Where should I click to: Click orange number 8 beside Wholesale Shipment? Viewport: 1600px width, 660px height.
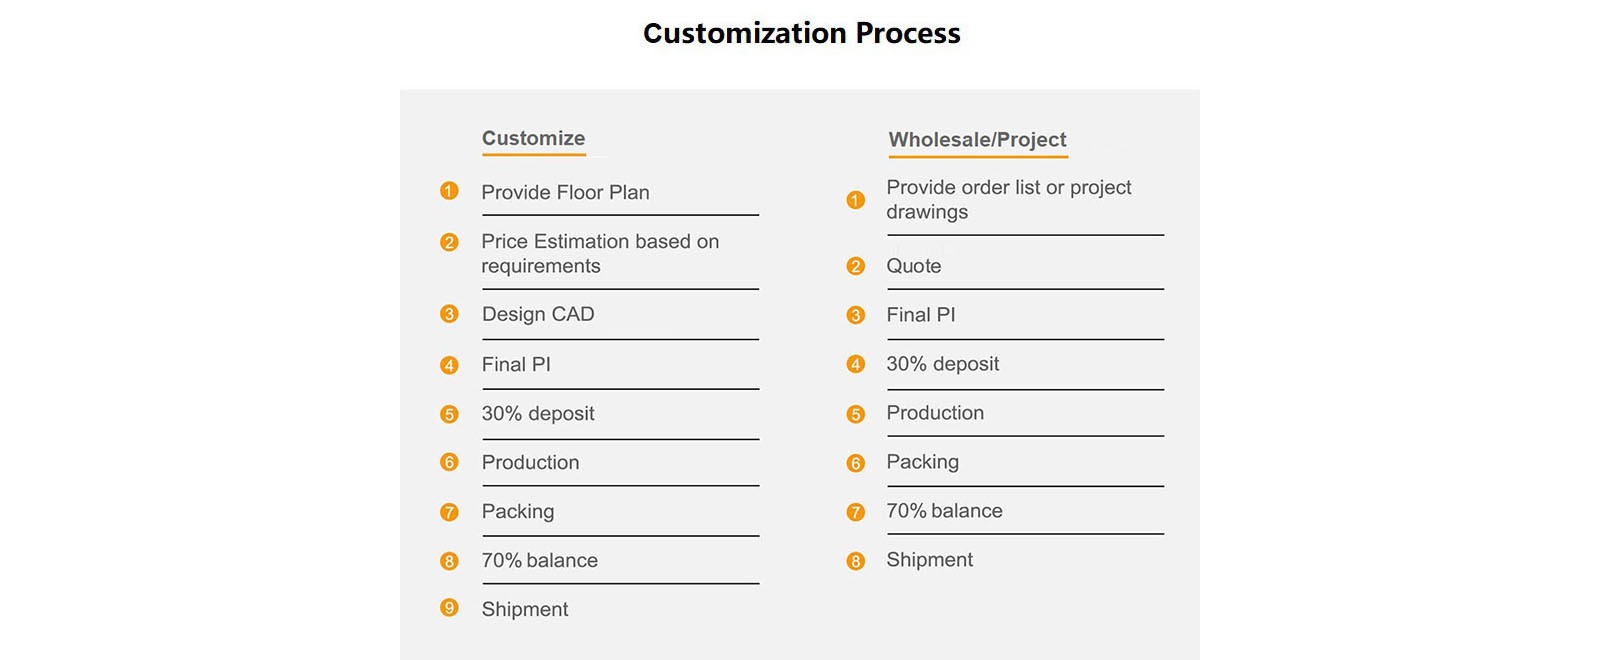[x=855, y=561]
